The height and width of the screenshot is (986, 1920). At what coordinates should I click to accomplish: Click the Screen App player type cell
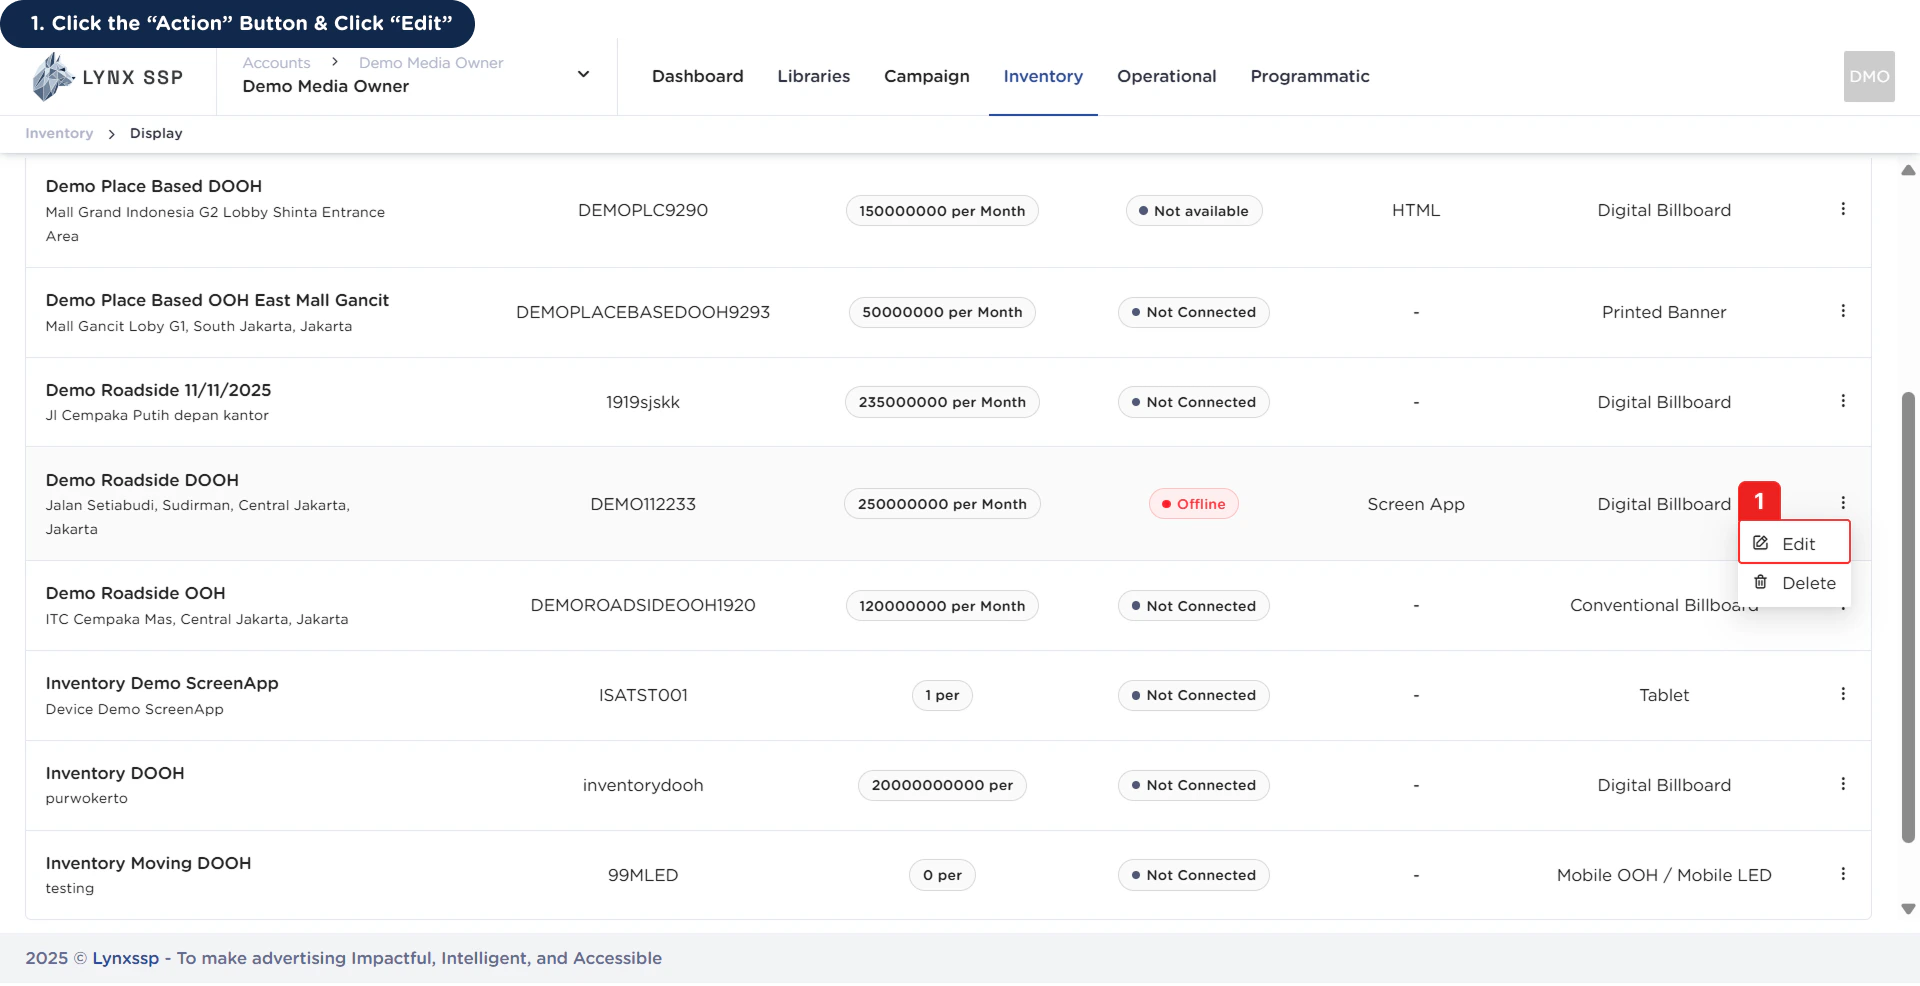click(1416, 504)
